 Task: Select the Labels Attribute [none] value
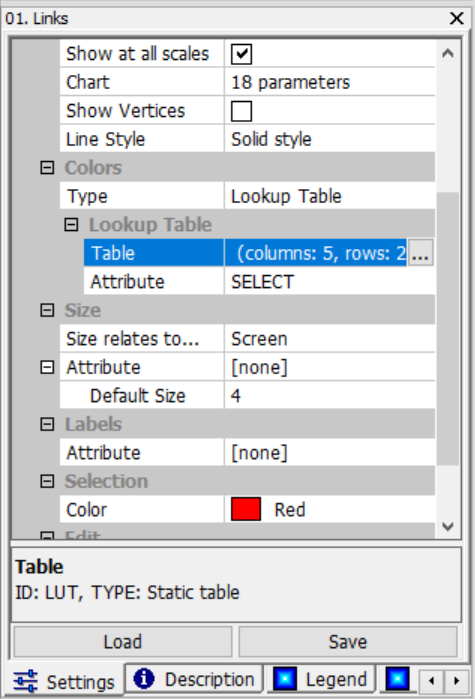coord(330,453)
